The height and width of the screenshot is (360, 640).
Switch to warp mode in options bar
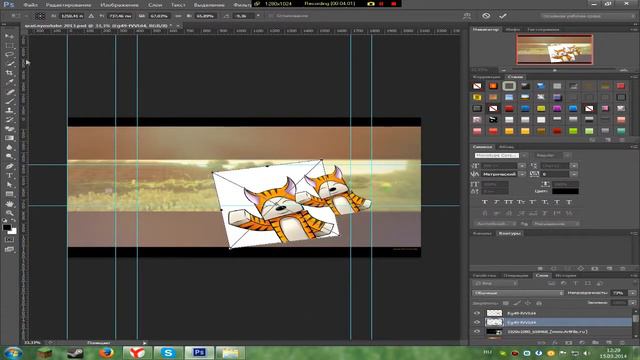[467, 16]
